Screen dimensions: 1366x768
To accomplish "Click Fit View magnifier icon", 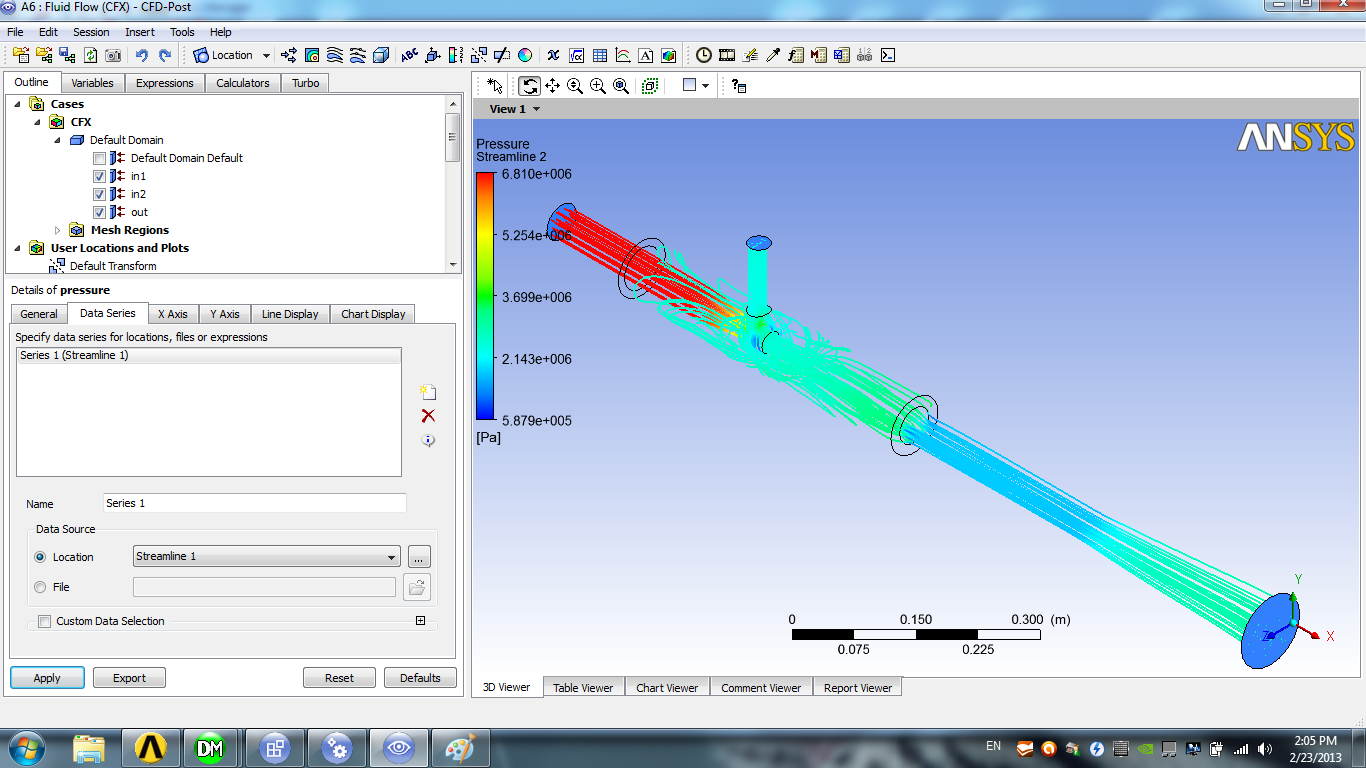I will tap(621, 86).
